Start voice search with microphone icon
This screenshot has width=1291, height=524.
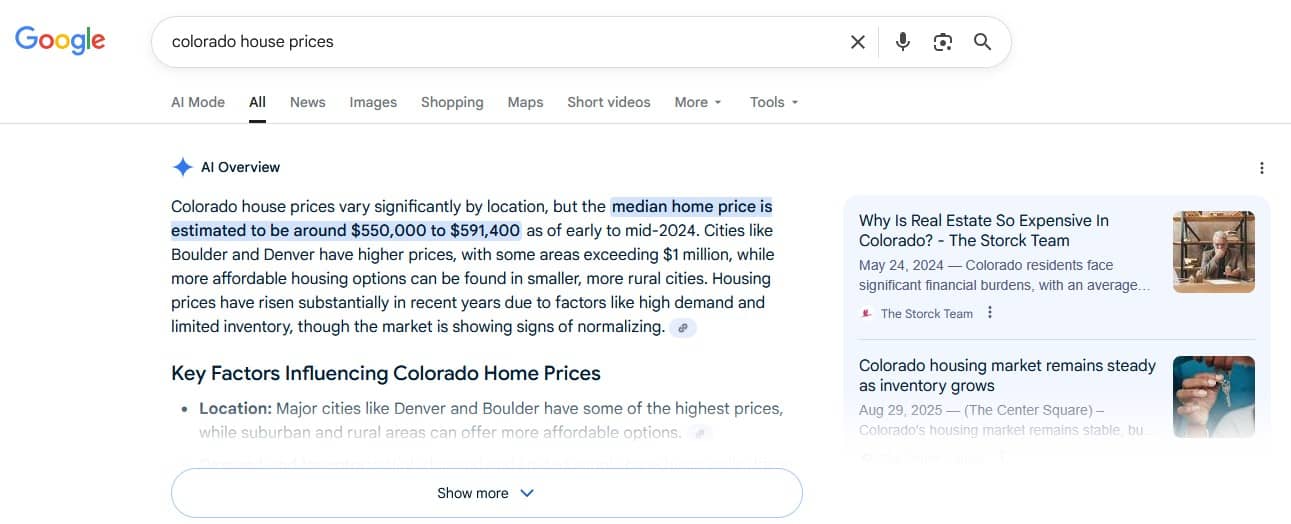pos(902,42)
